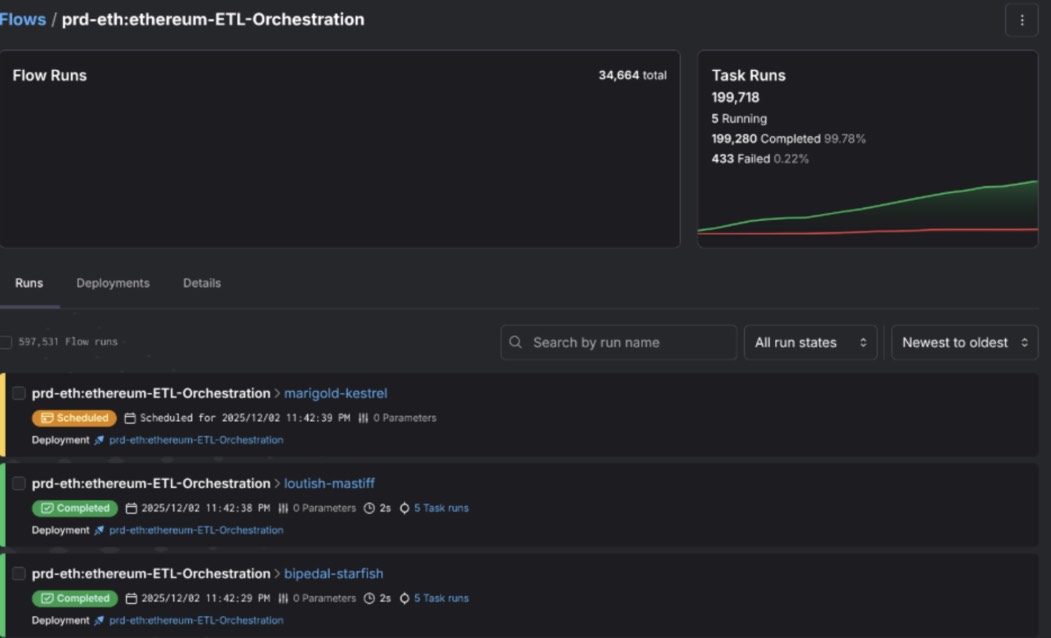This screenshot has height=638, width=1051.
Task: Click the 199,280 Completed statistic
Action: coord(788,139)
